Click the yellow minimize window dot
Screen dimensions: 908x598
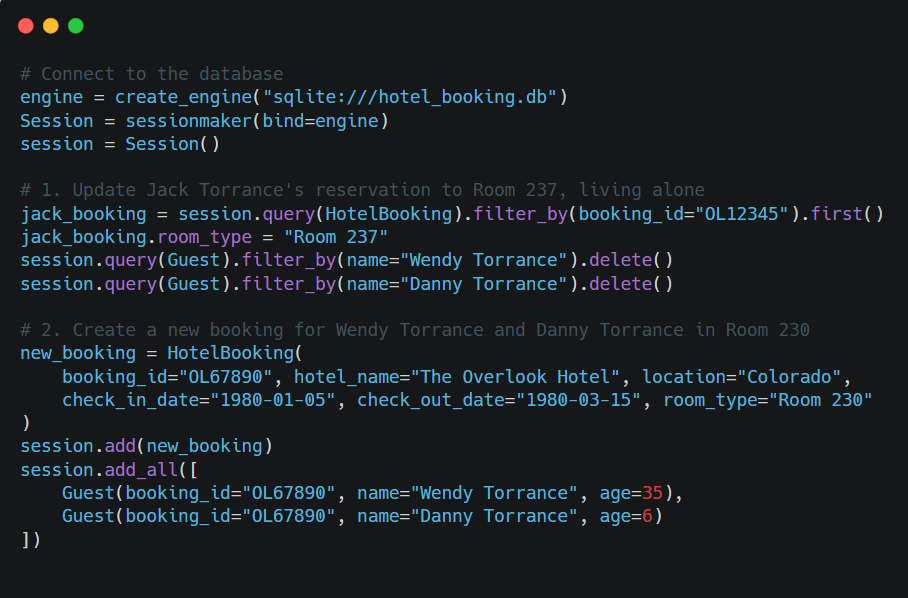click(51, 26)
